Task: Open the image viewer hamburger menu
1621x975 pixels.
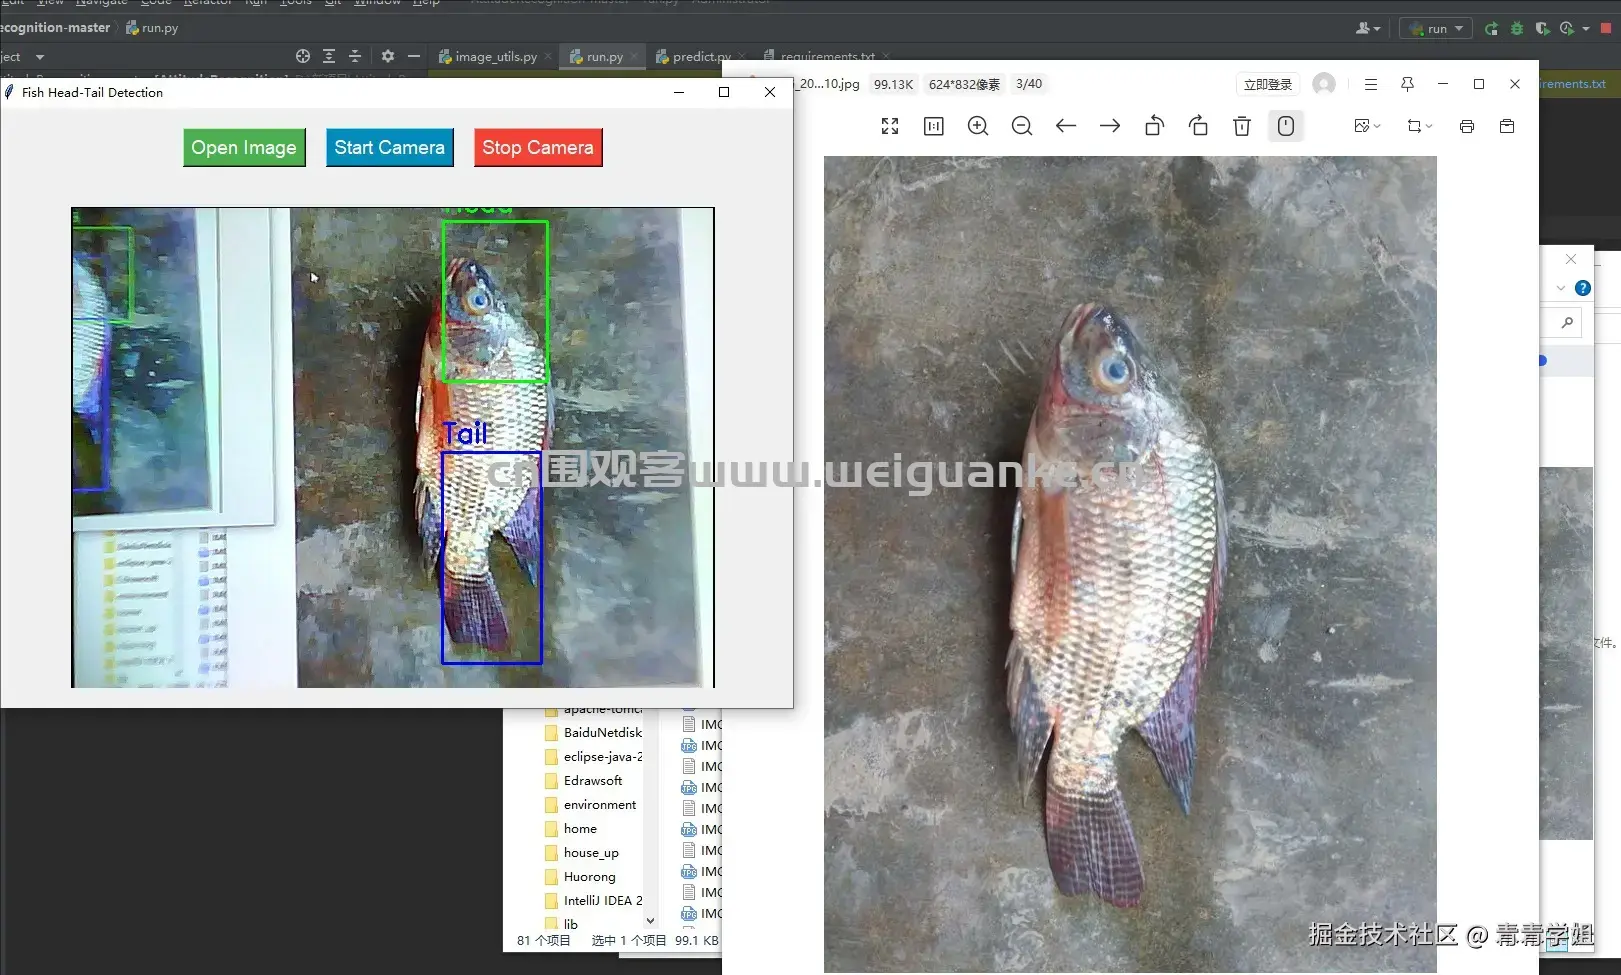Action: click(1371, 84)
